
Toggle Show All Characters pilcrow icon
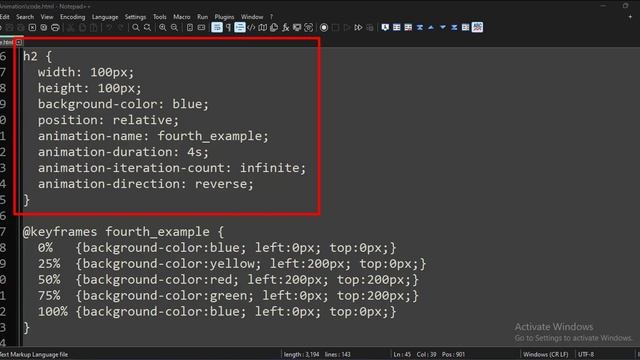228,28
